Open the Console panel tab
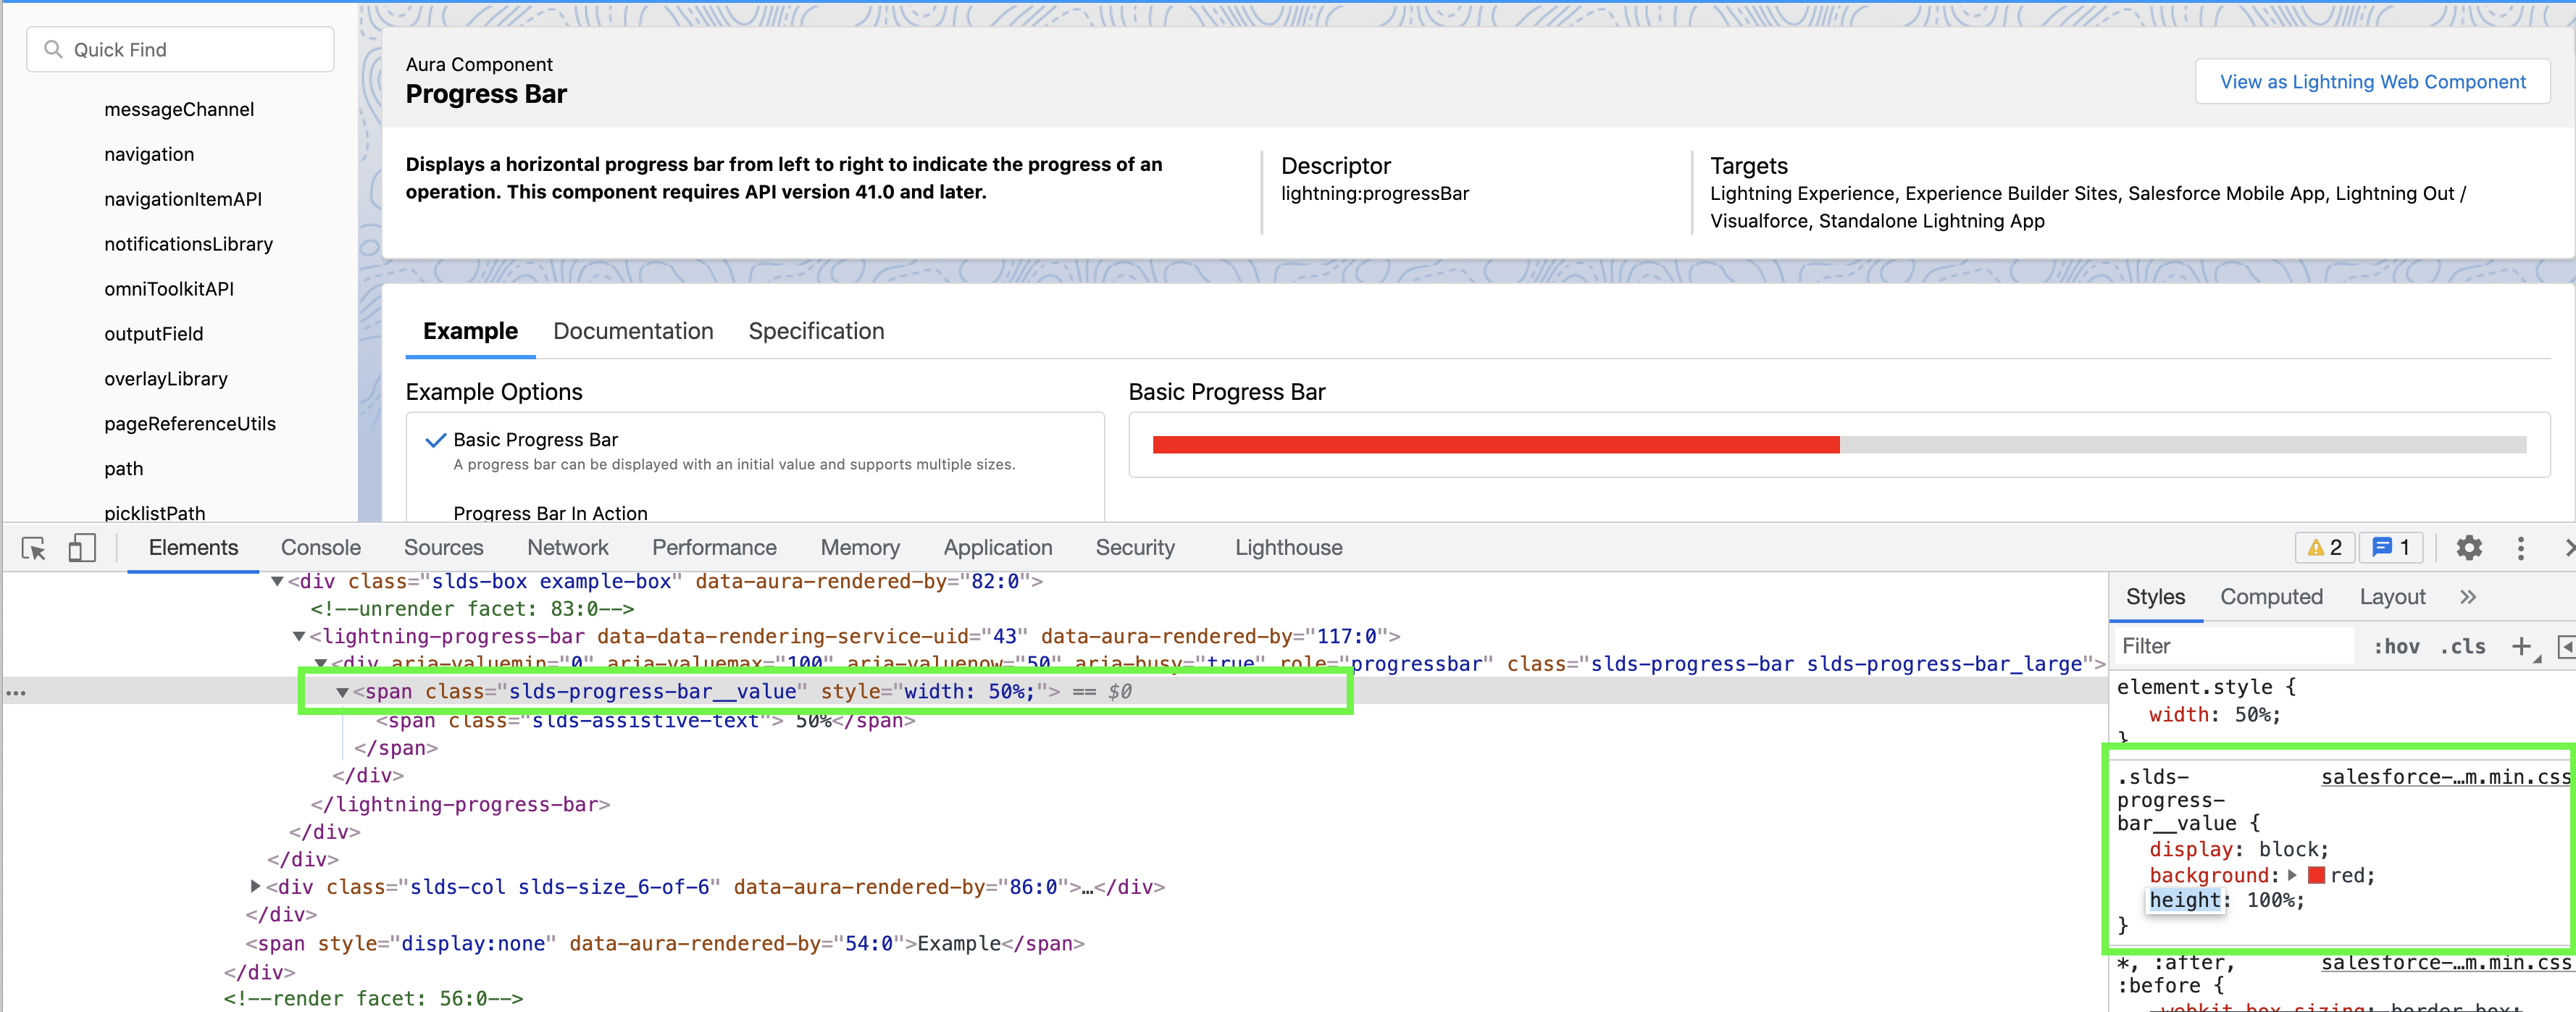Image resolution: width=2576 pixels, height=1012 pixels. click(320, 548)
